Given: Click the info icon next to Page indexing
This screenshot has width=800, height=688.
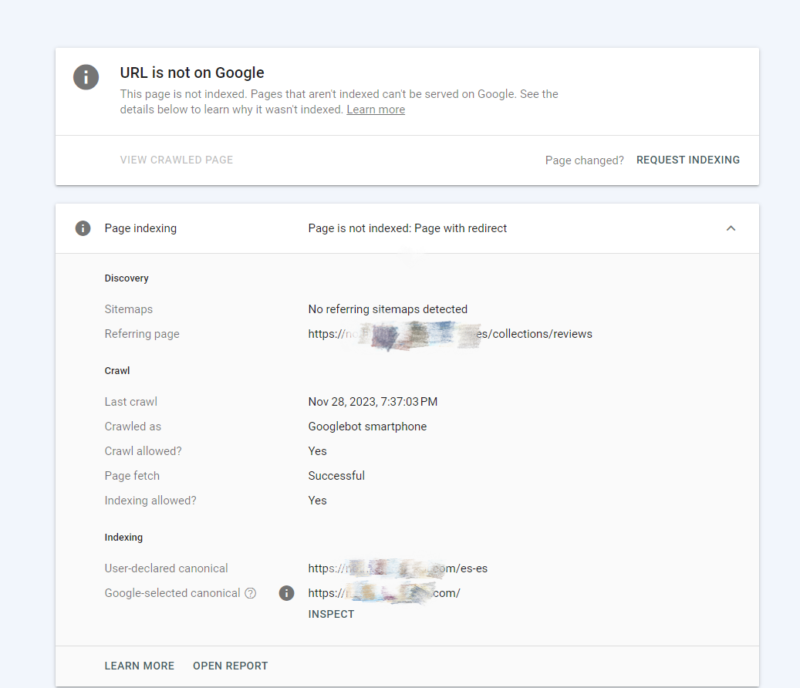Looking at the screenshot, I should point(83,228).
